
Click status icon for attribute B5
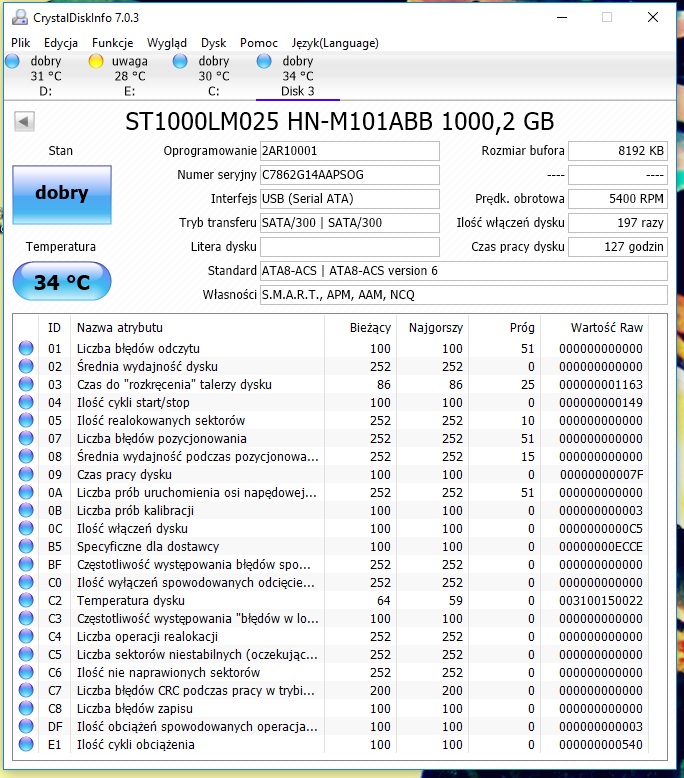(26, 546)
